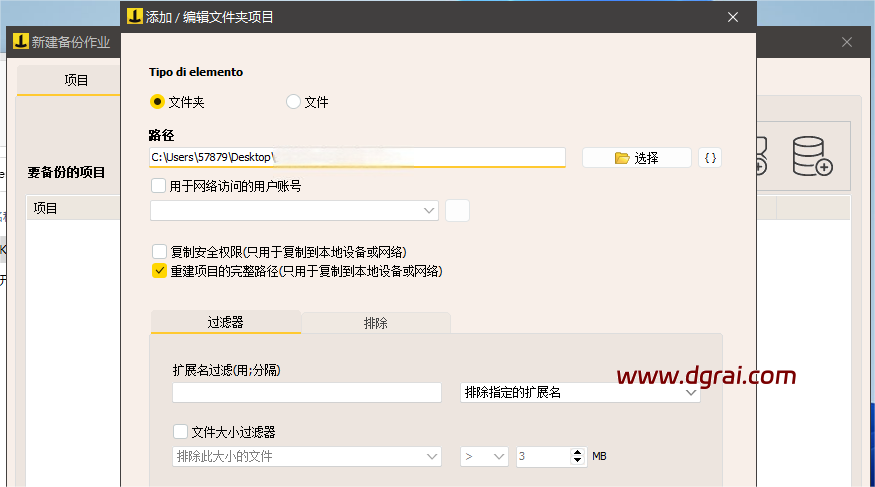
Task: Uncheck 重建项目的完整路径 checkbox
Action: [x=159, y=271]
